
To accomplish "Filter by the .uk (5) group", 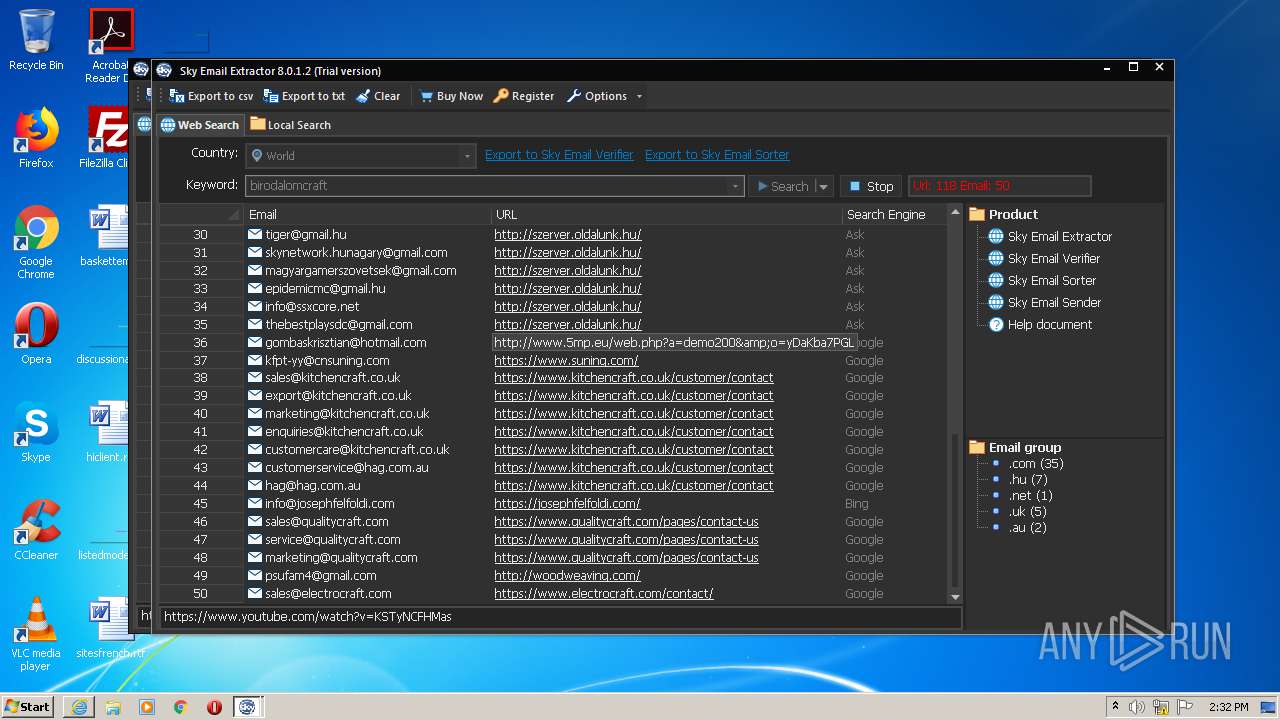I will coord(1027,512).
